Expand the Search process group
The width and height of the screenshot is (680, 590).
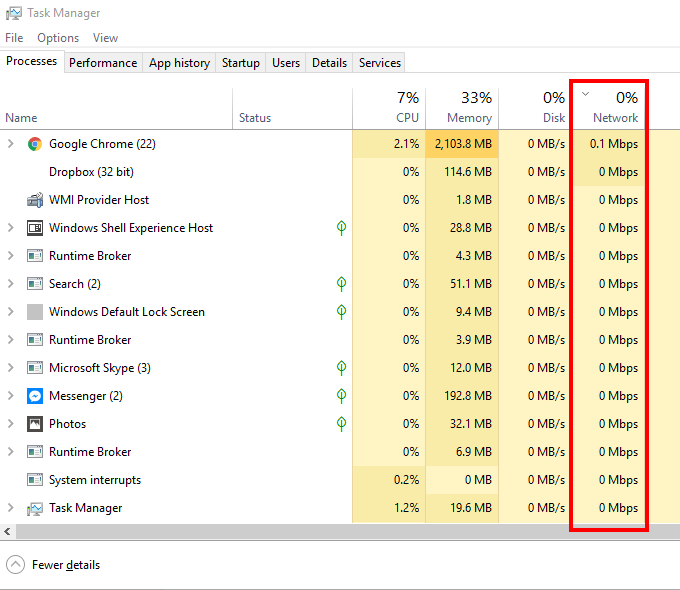tap(11, 284)
